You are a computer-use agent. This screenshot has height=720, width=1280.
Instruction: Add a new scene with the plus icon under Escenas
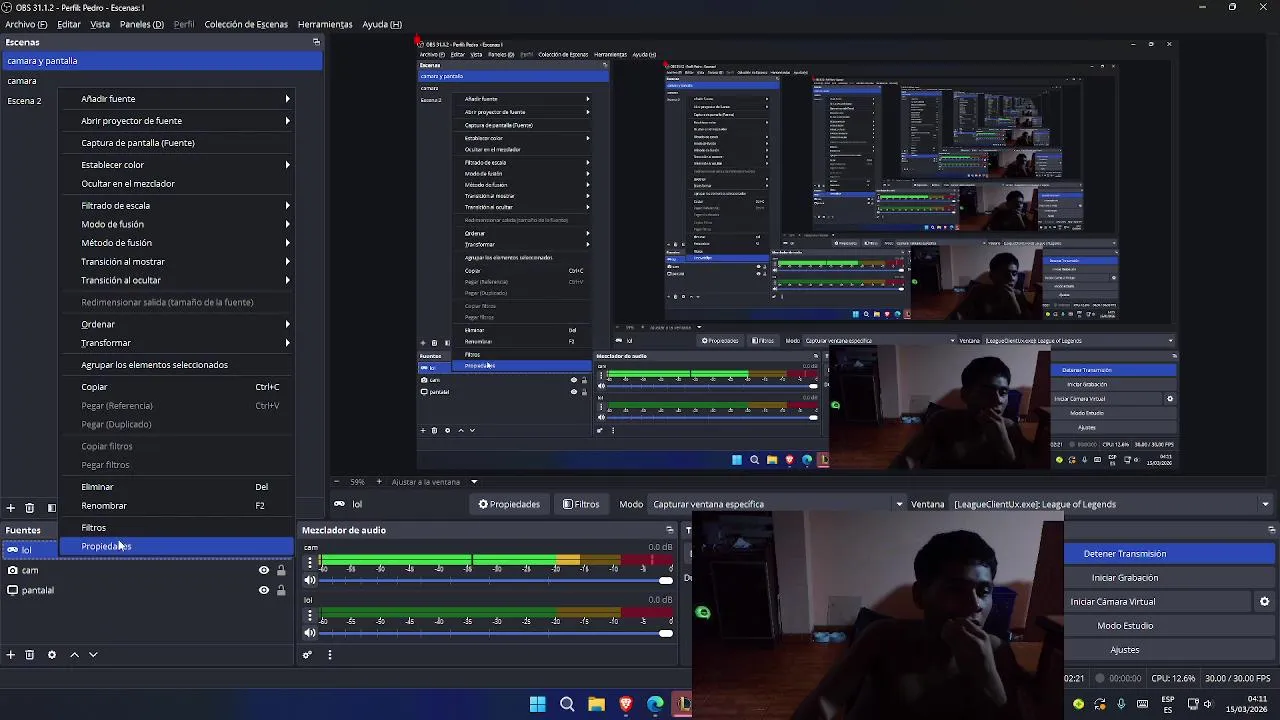coord(10,508)
